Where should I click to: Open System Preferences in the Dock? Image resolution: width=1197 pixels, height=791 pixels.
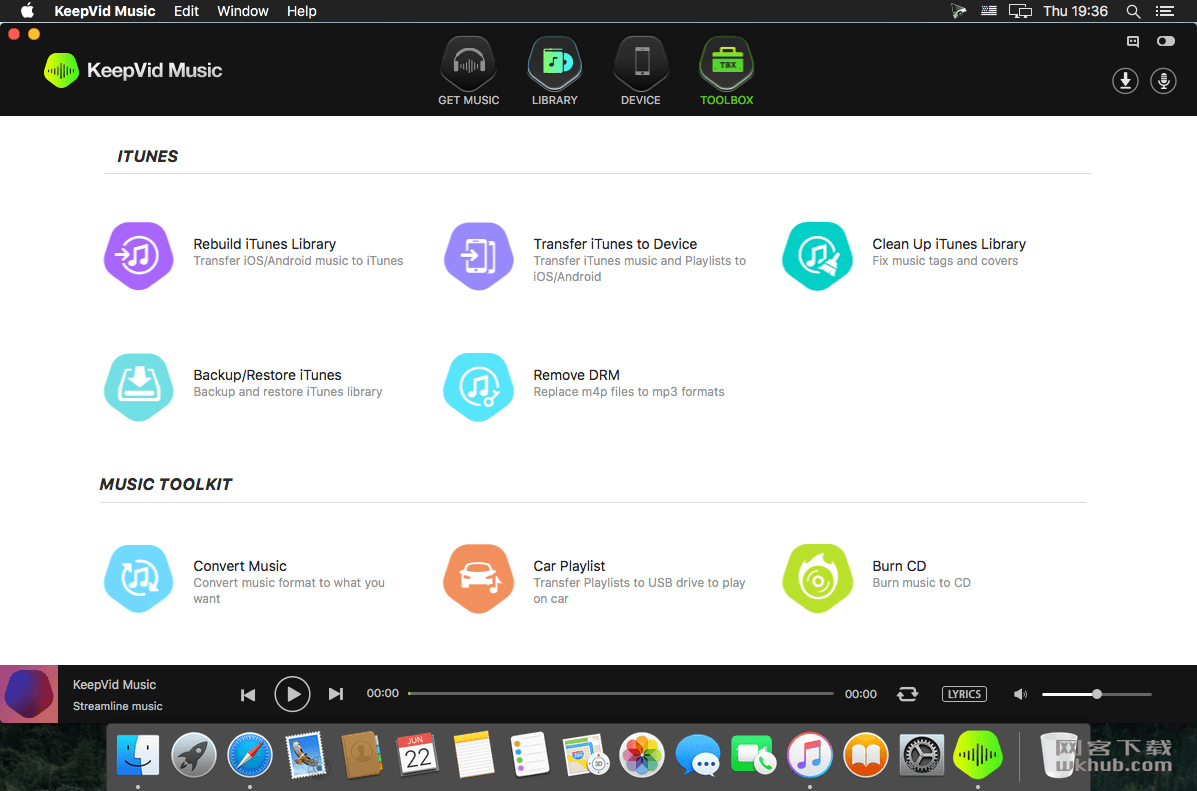[921, 755]
